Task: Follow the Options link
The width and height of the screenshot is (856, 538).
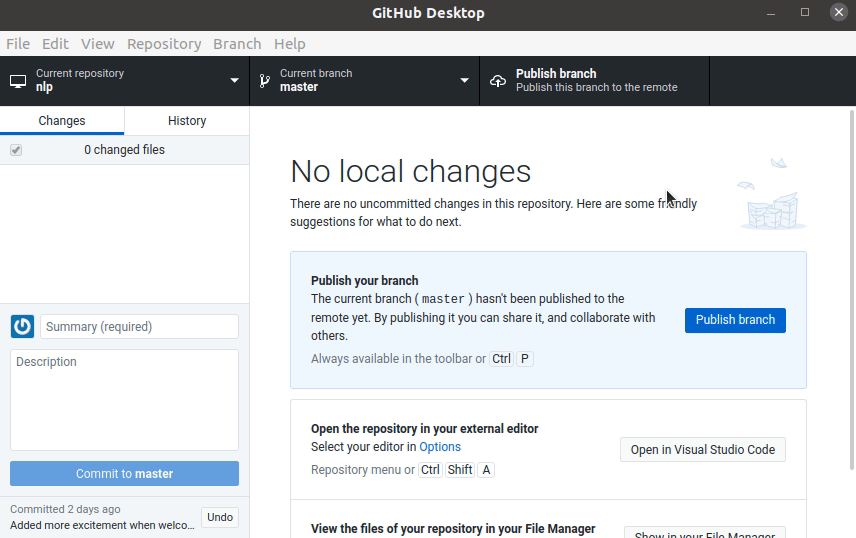Action: (x=440, y=447)
